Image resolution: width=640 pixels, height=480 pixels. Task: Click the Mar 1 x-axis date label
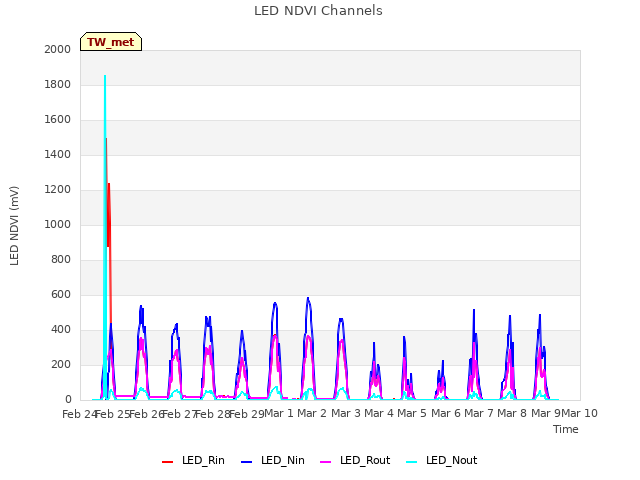(x=279, y=413)
